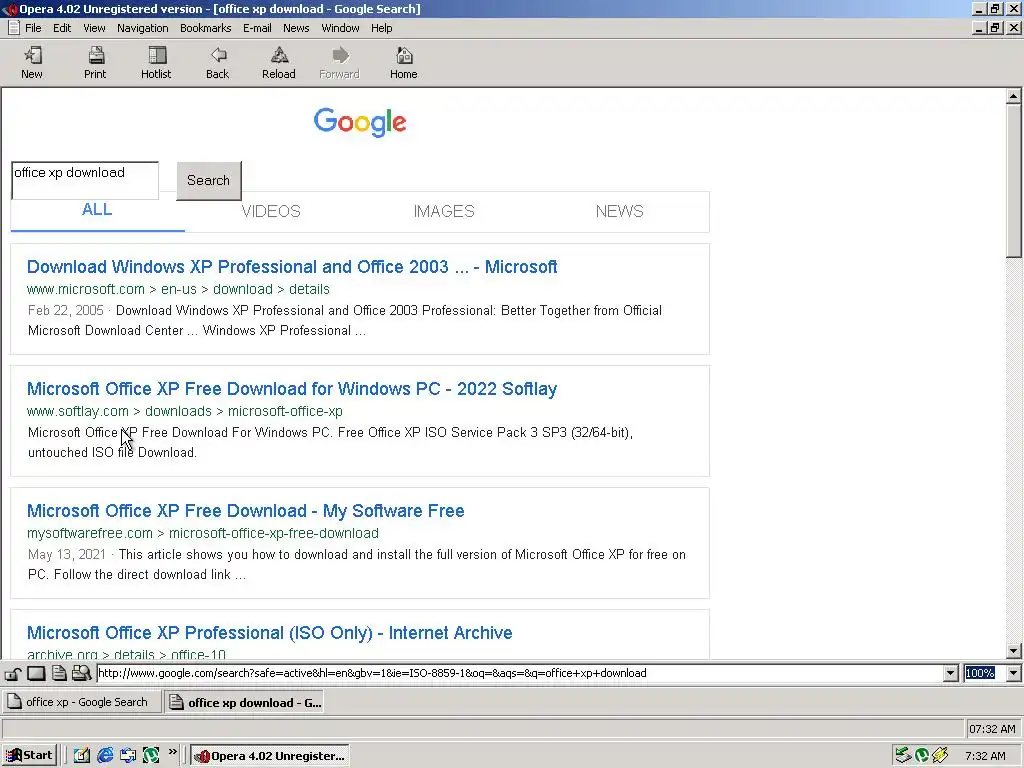
Task: Open 'Microsoft Office XP Professional (ISO Only)' Internet Archive link
Action: click(270, 633)
